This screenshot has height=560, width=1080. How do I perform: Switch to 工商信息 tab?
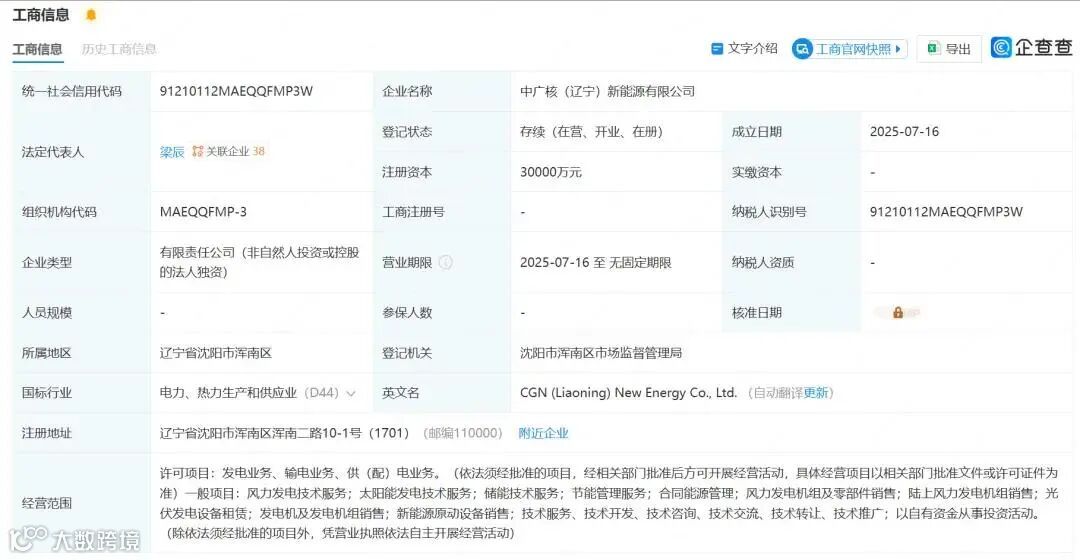(37, 50)
